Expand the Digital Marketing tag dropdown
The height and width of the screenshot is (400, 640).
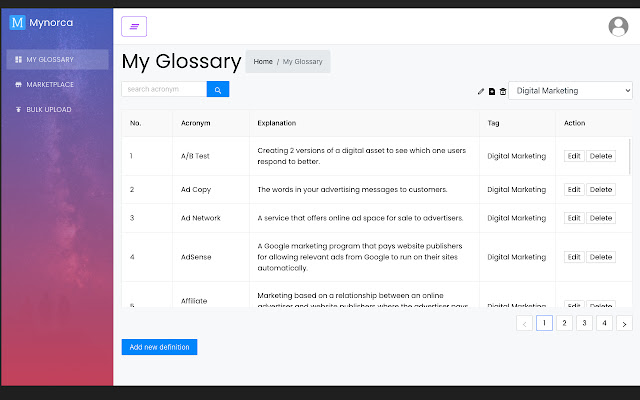[x=571, y=91]
